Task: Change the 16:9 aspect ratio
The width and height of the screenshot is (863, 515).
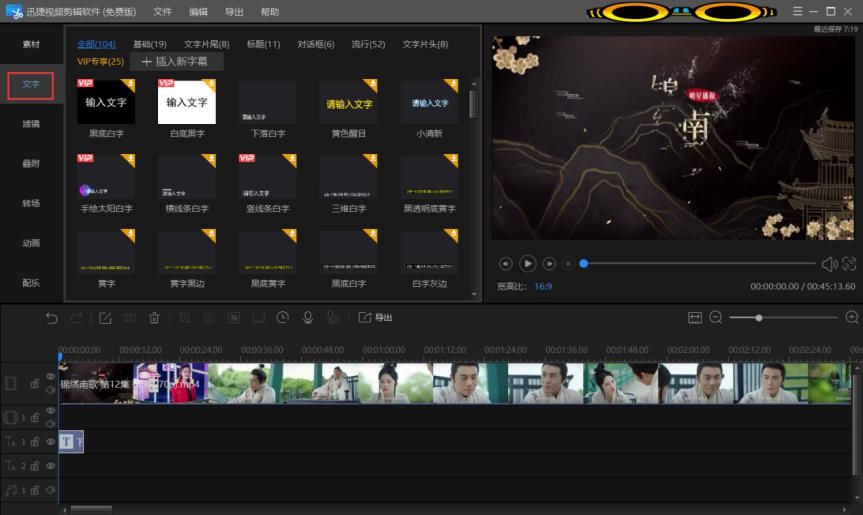Action: 543,286
